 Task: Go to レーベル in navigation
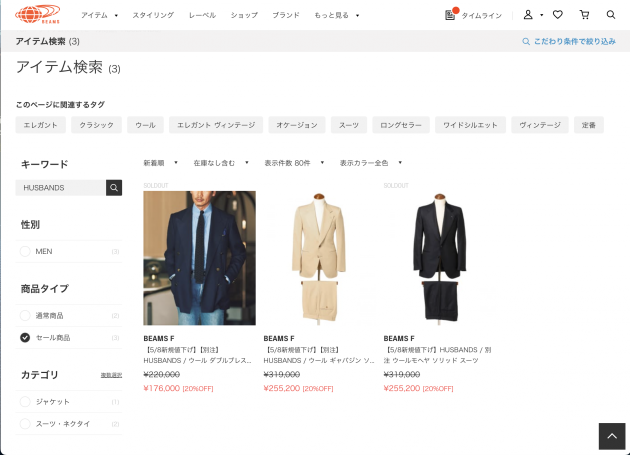(202, 15)
